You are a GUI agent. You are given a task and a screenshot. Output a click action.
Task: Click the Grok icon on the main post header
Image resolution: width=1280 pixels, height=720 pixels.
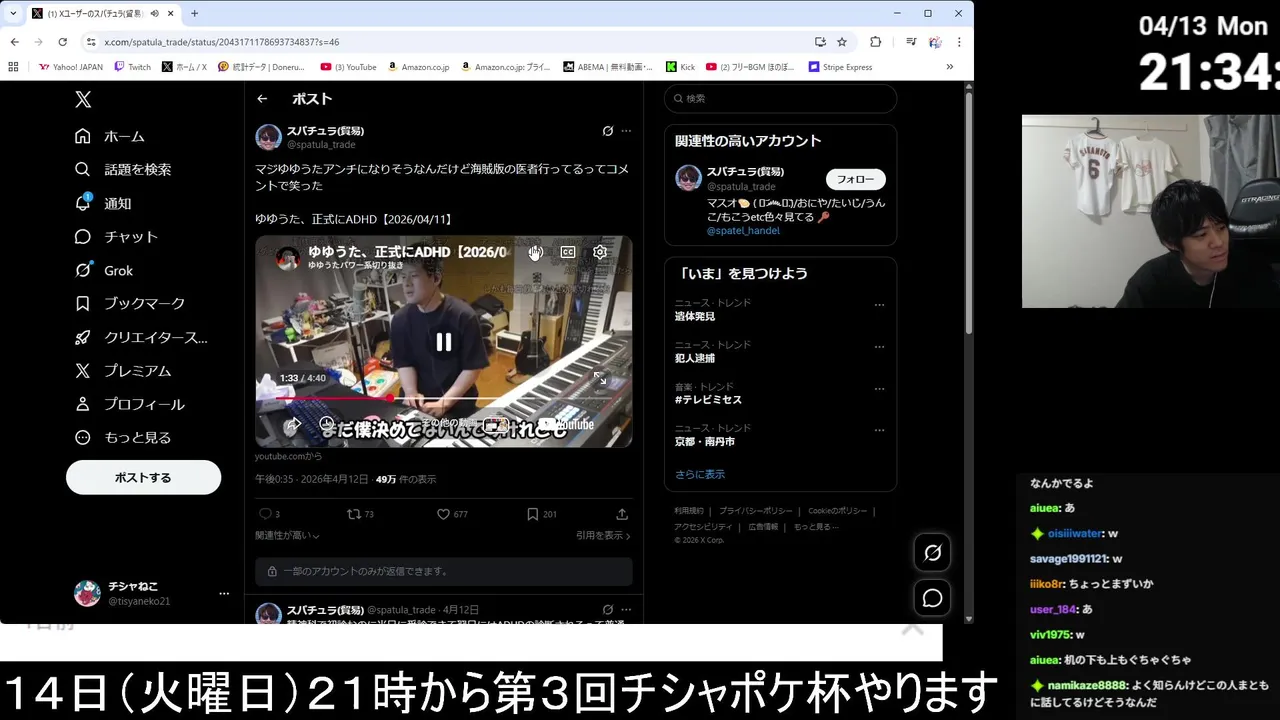[x=607, y=131]
